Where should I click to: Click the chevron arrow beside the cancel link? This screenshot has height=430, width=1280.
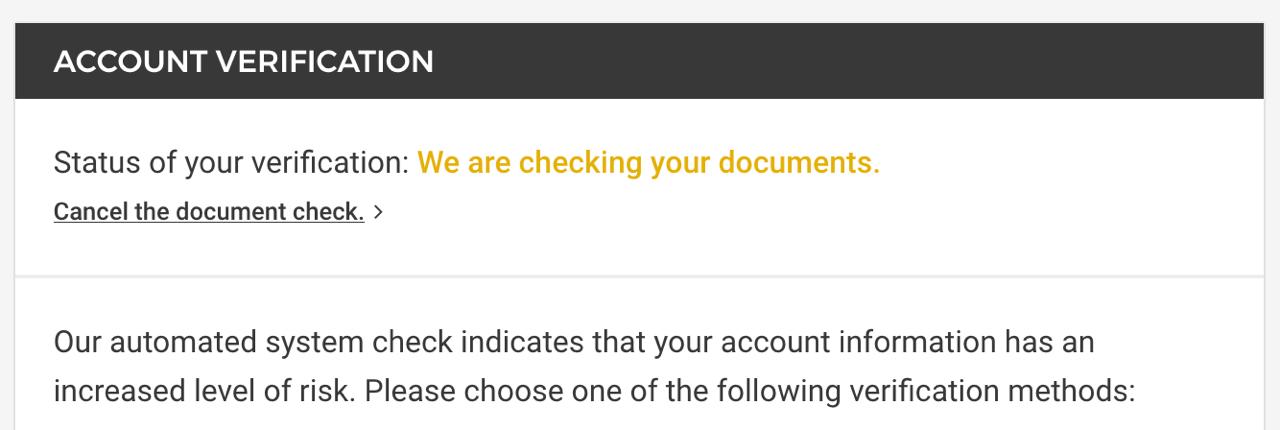378,212
